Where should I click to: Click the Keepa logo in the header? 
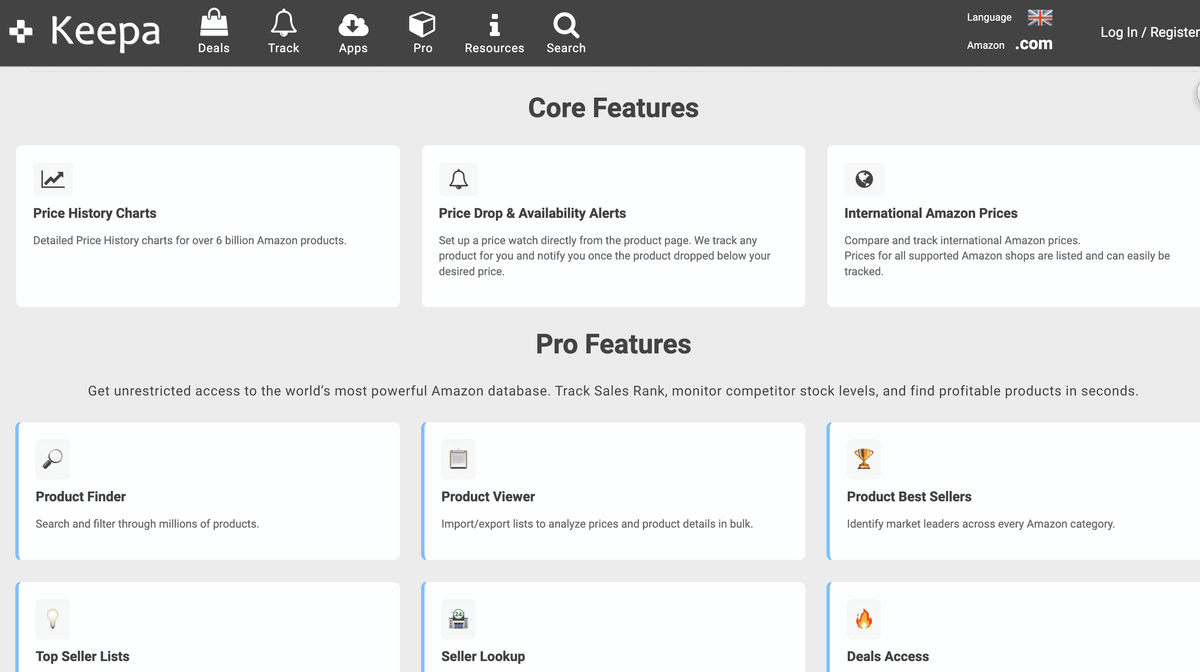click(x=85, y=31)
